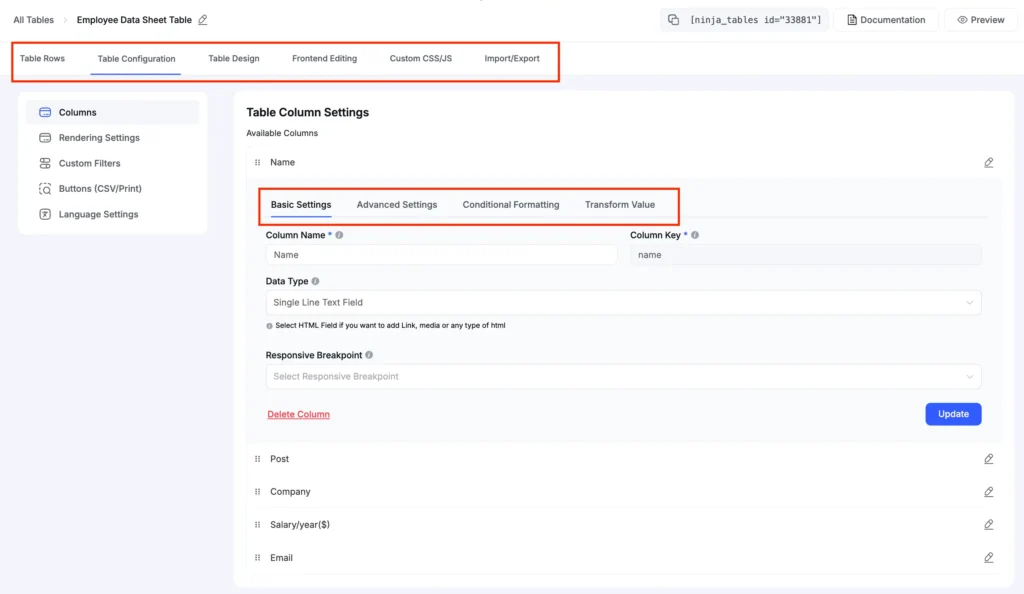
Task: Click the Delete Column link
Action: 297,413
